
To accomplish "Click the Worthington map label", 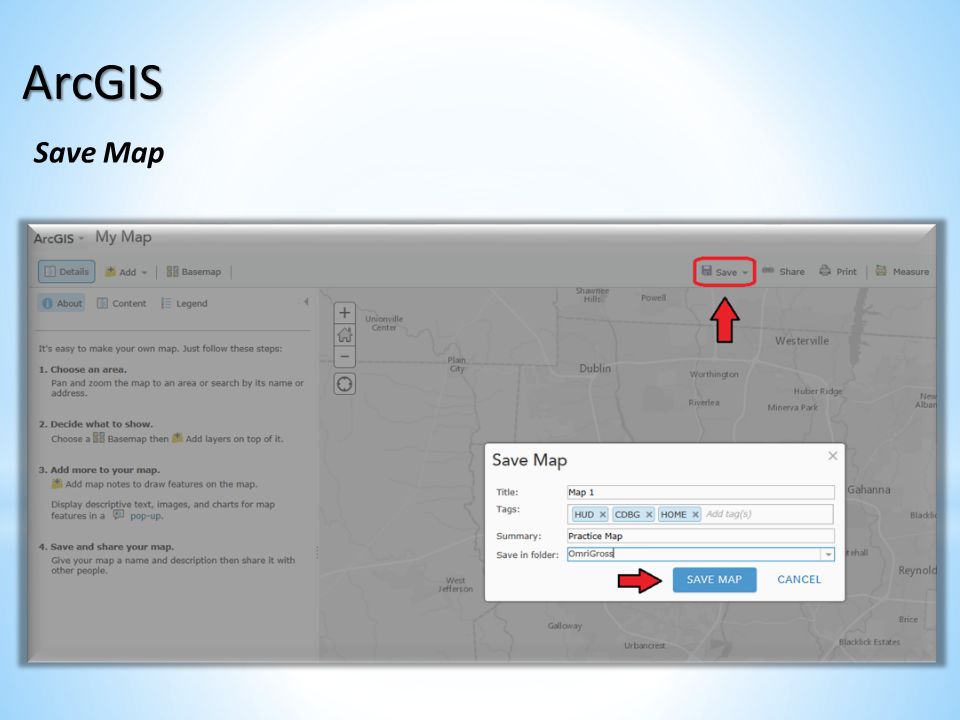I will pyautogui.click(x=714, y=374).
